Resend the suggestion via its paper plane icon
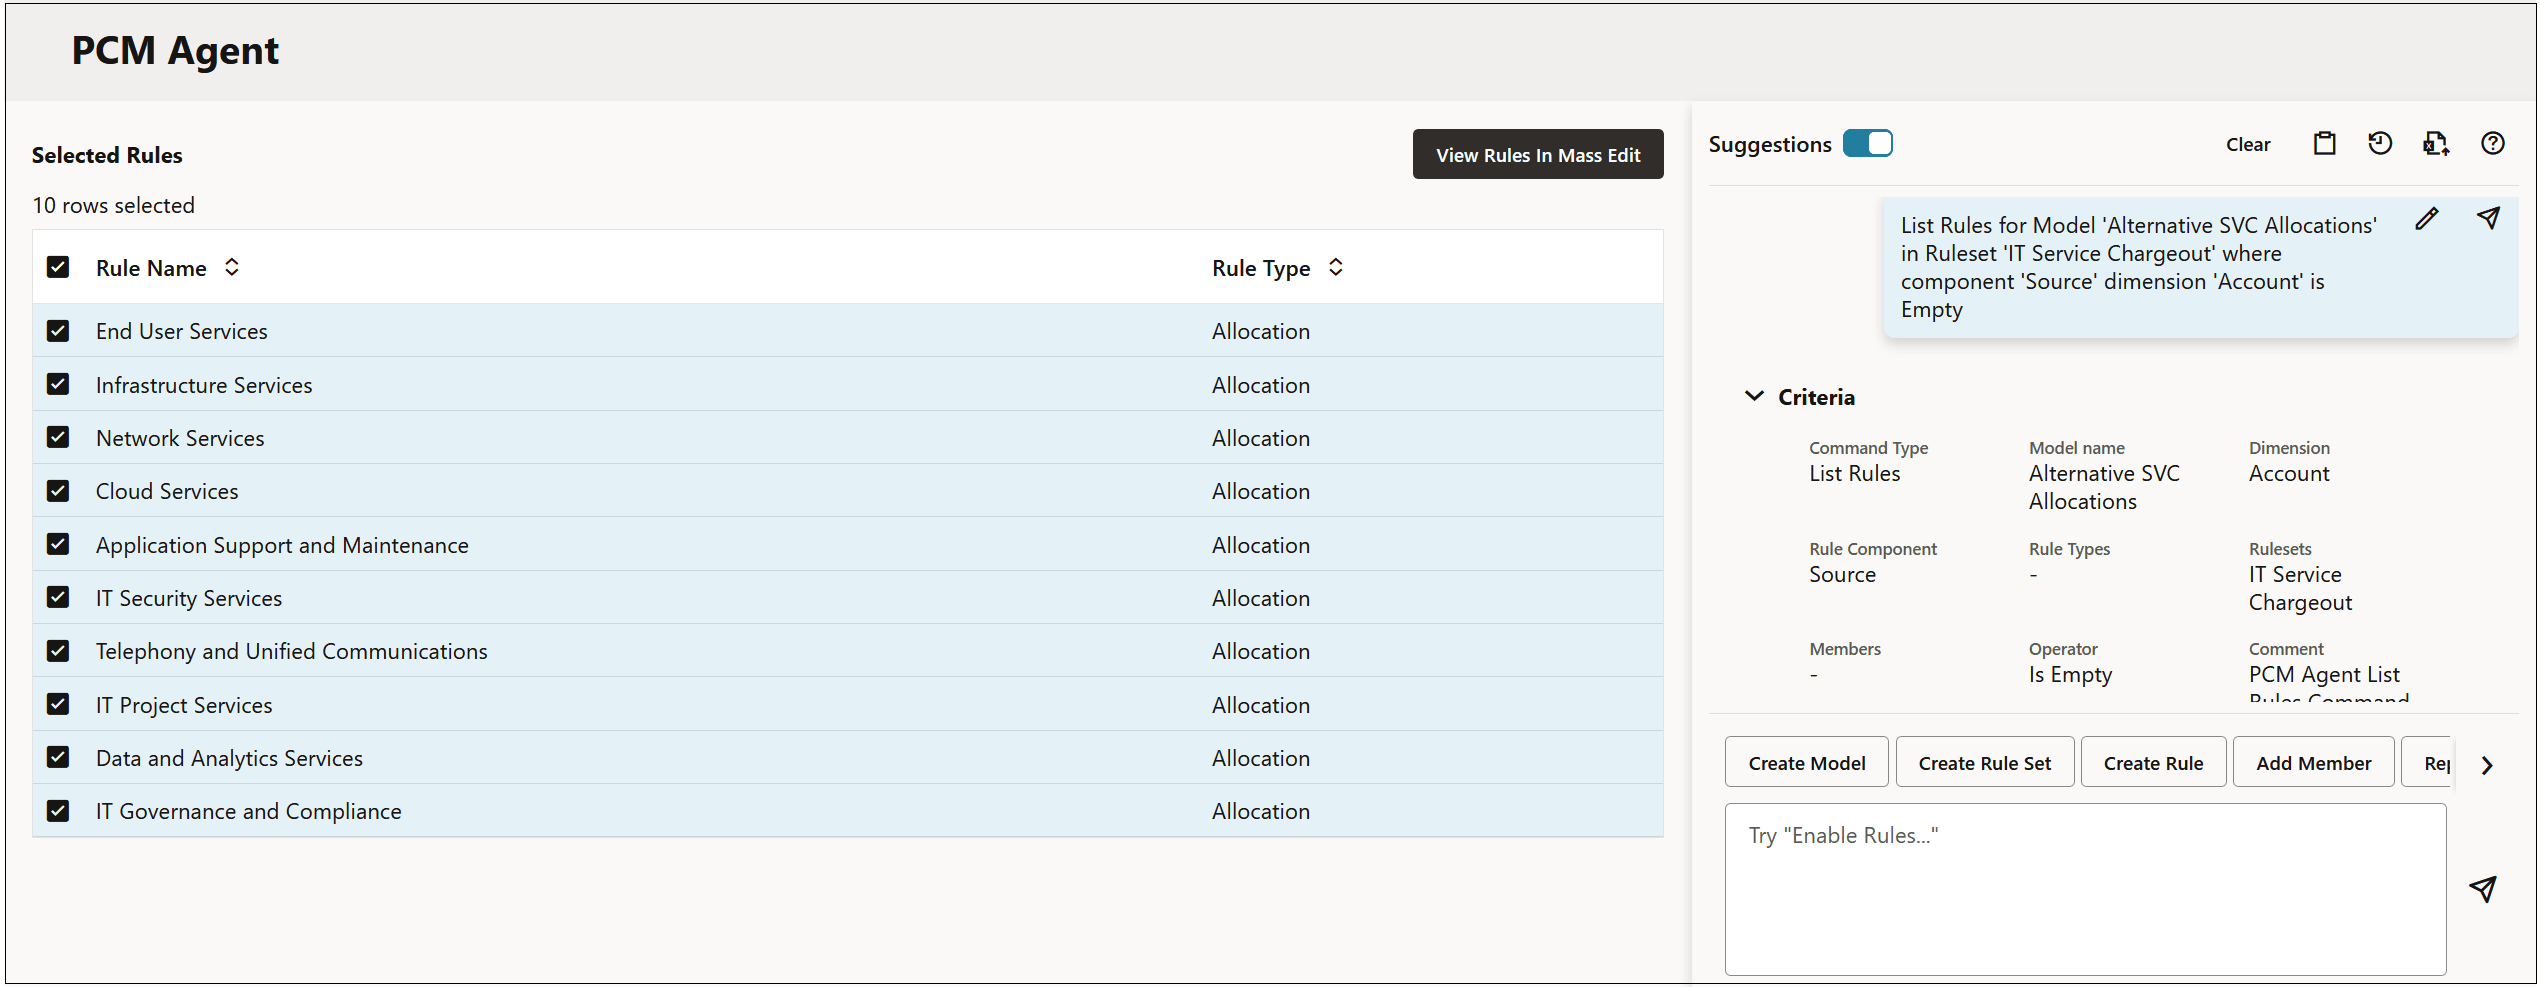Image resolution: width=2540 pixels, height=987 pixels. click(2489, 218)
